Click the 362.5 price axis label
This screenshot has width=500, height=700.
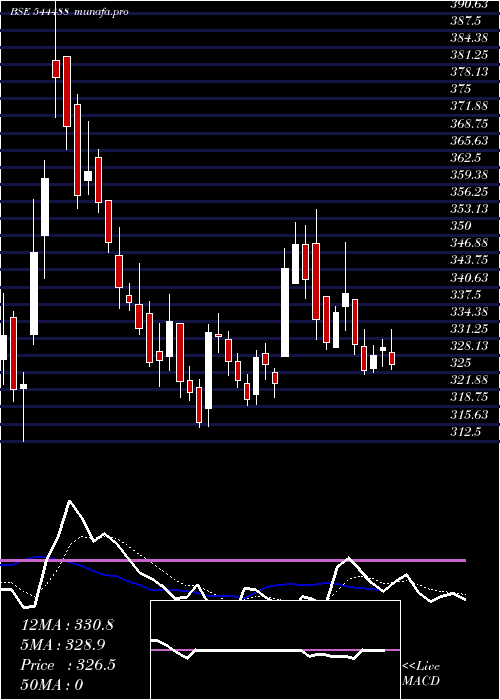coord(466,157)
